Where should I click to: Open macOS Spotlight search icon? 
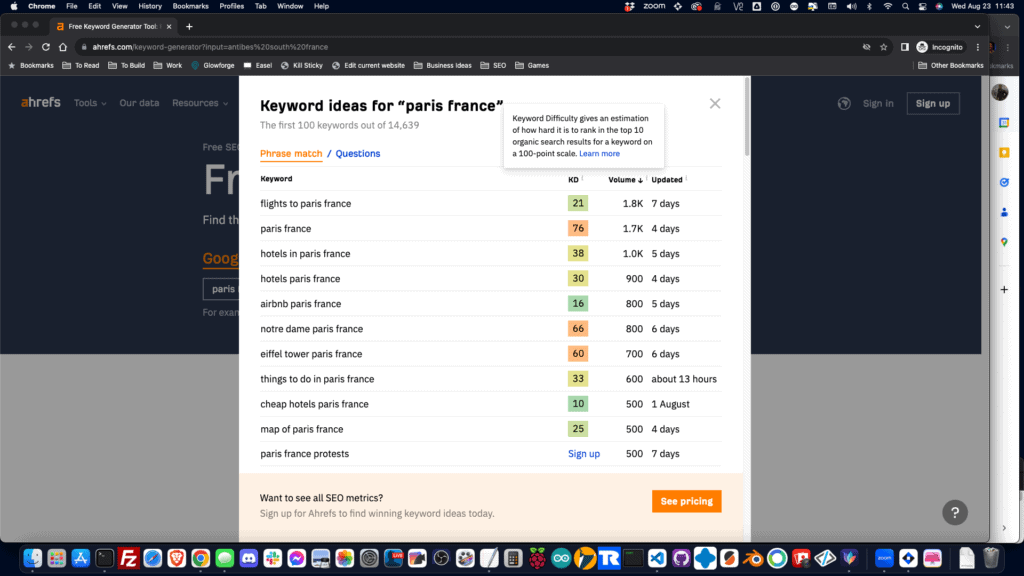point(905,7)
